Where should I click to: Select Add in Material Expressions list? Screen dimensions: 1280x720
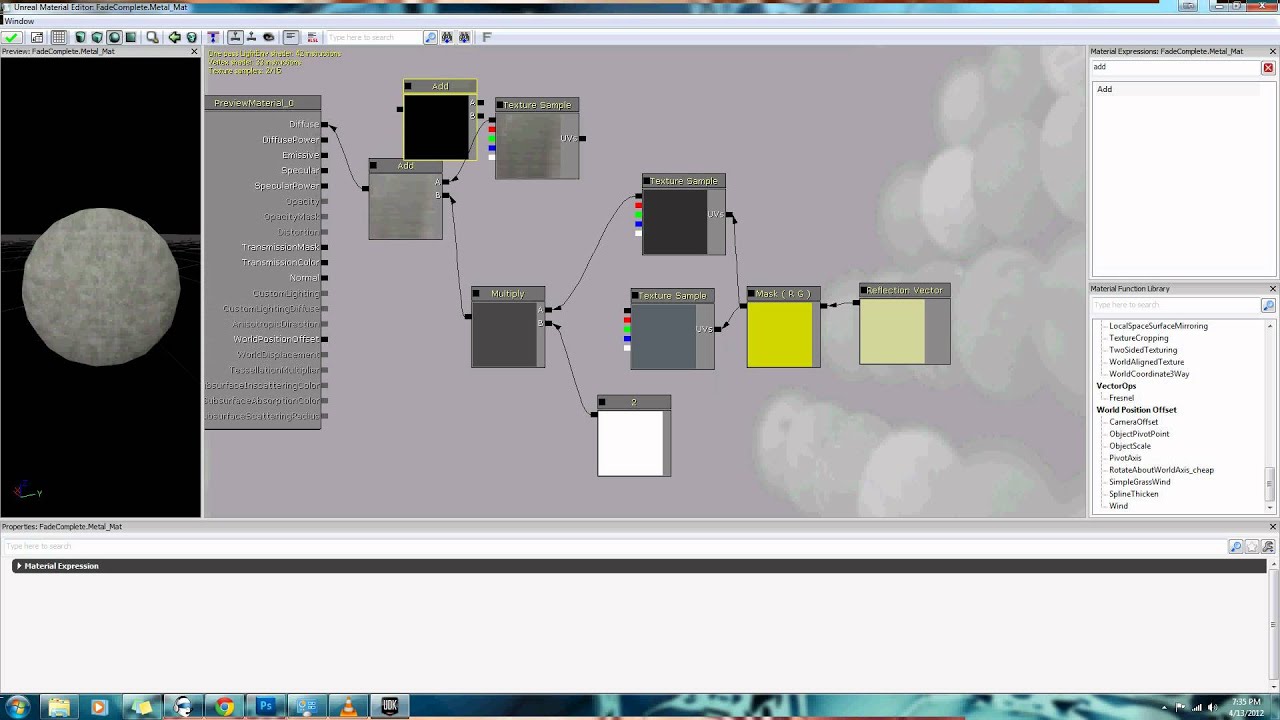(1104, 89)
